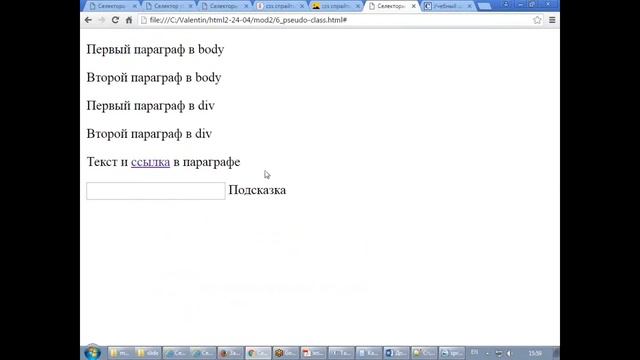Screen dimensions: 640x360
Task: Click the EN language indicator in tray
Action: pyautogui.click(x=474, y=353)
